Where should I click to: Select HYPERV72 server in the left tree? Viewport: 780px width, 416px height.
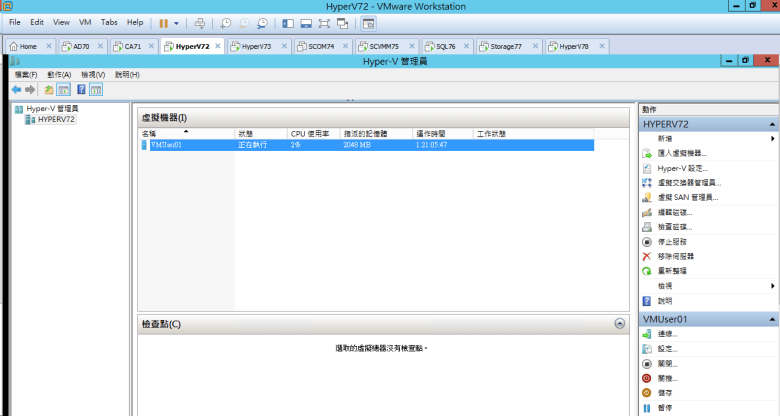click(55, 119)
